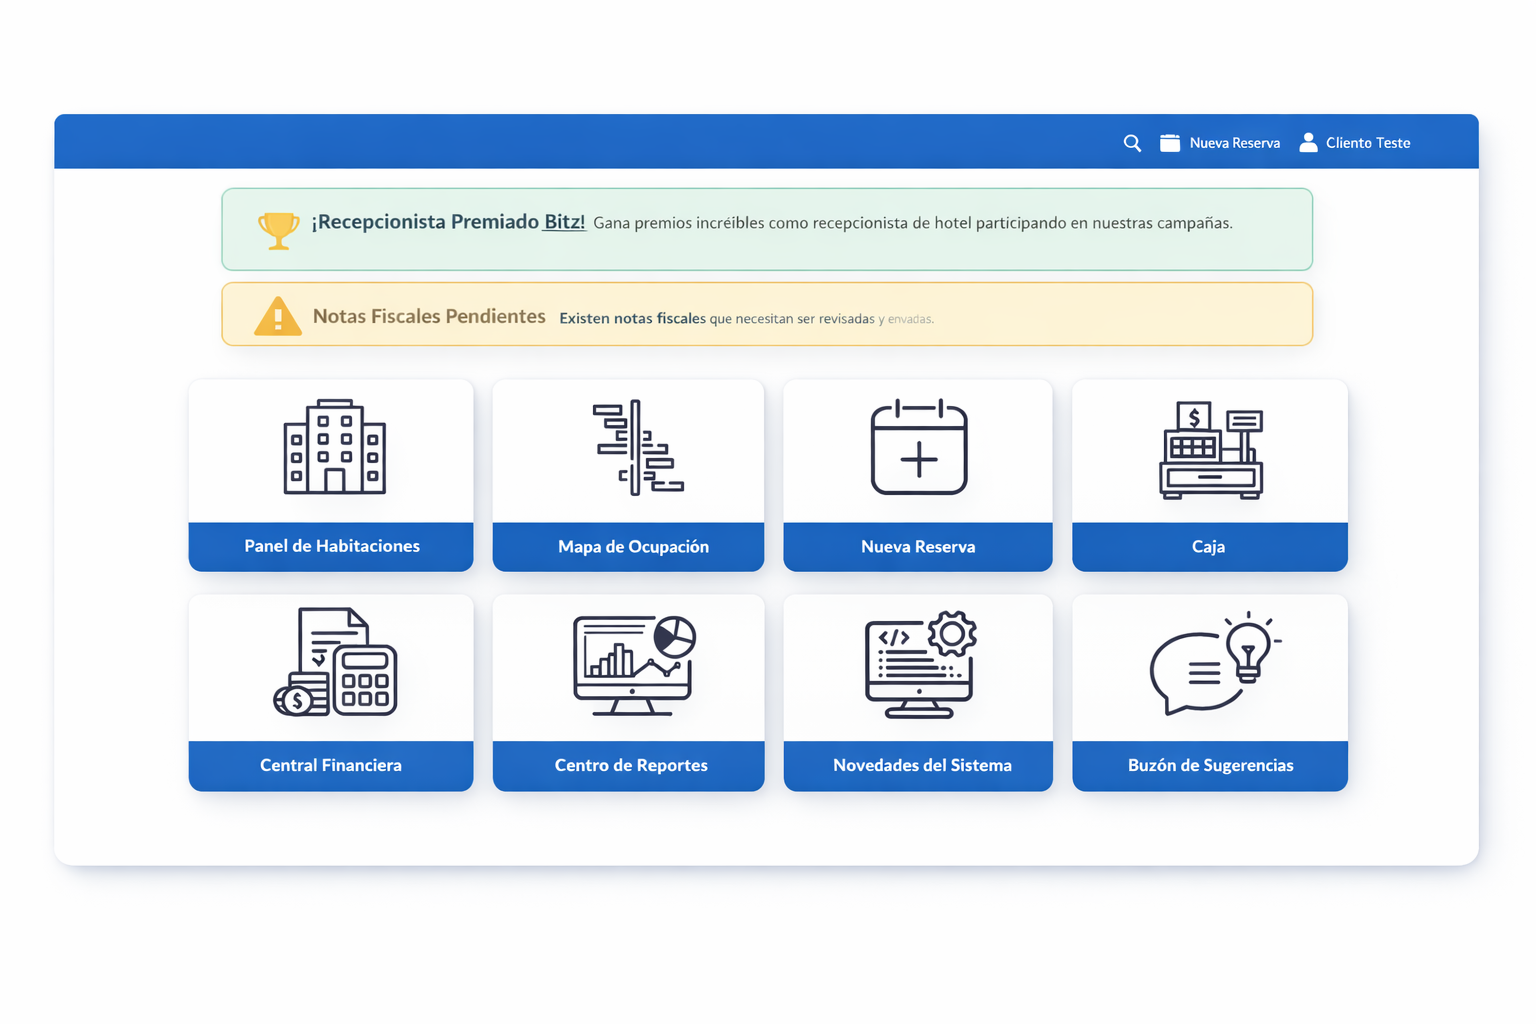Click the lightbulb speech bubble icon
Screen dimensions: 1536x1024
(x=1213, y=663)
